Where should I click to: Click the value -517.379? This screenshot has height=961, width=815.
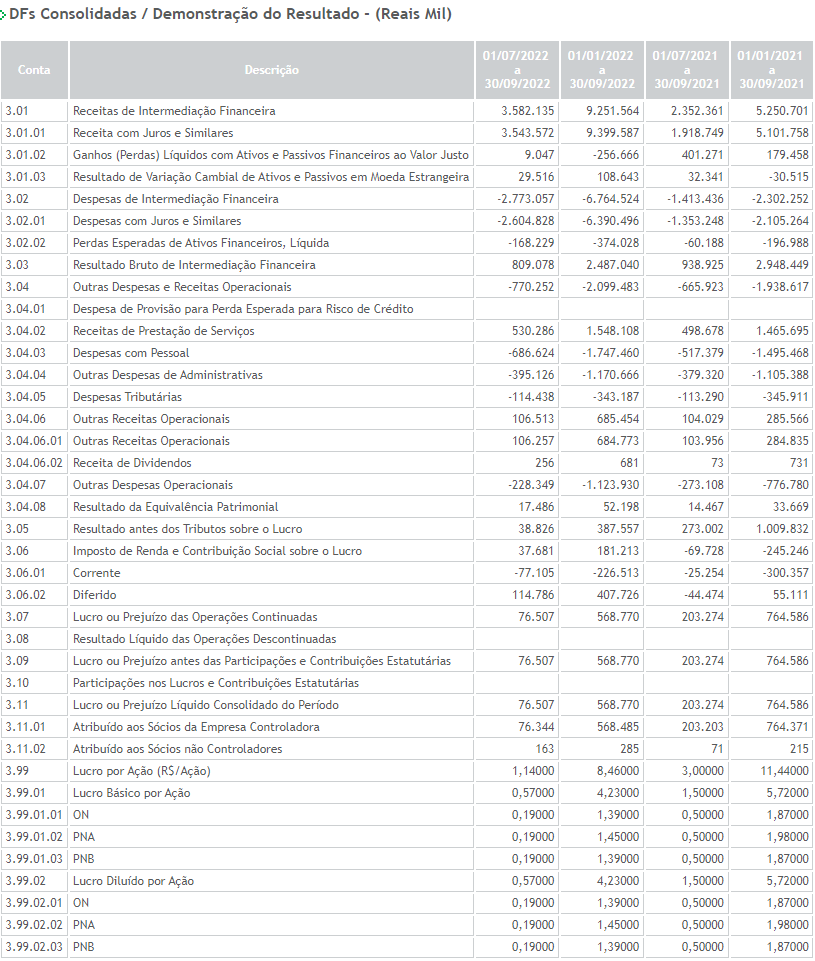[x=701, y=354]
